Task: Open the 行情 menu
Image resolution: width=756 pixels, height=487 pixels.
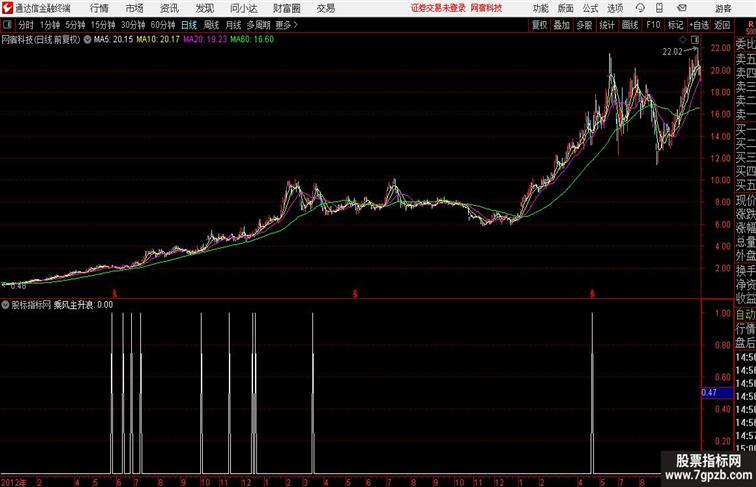Action: point(99,8)
